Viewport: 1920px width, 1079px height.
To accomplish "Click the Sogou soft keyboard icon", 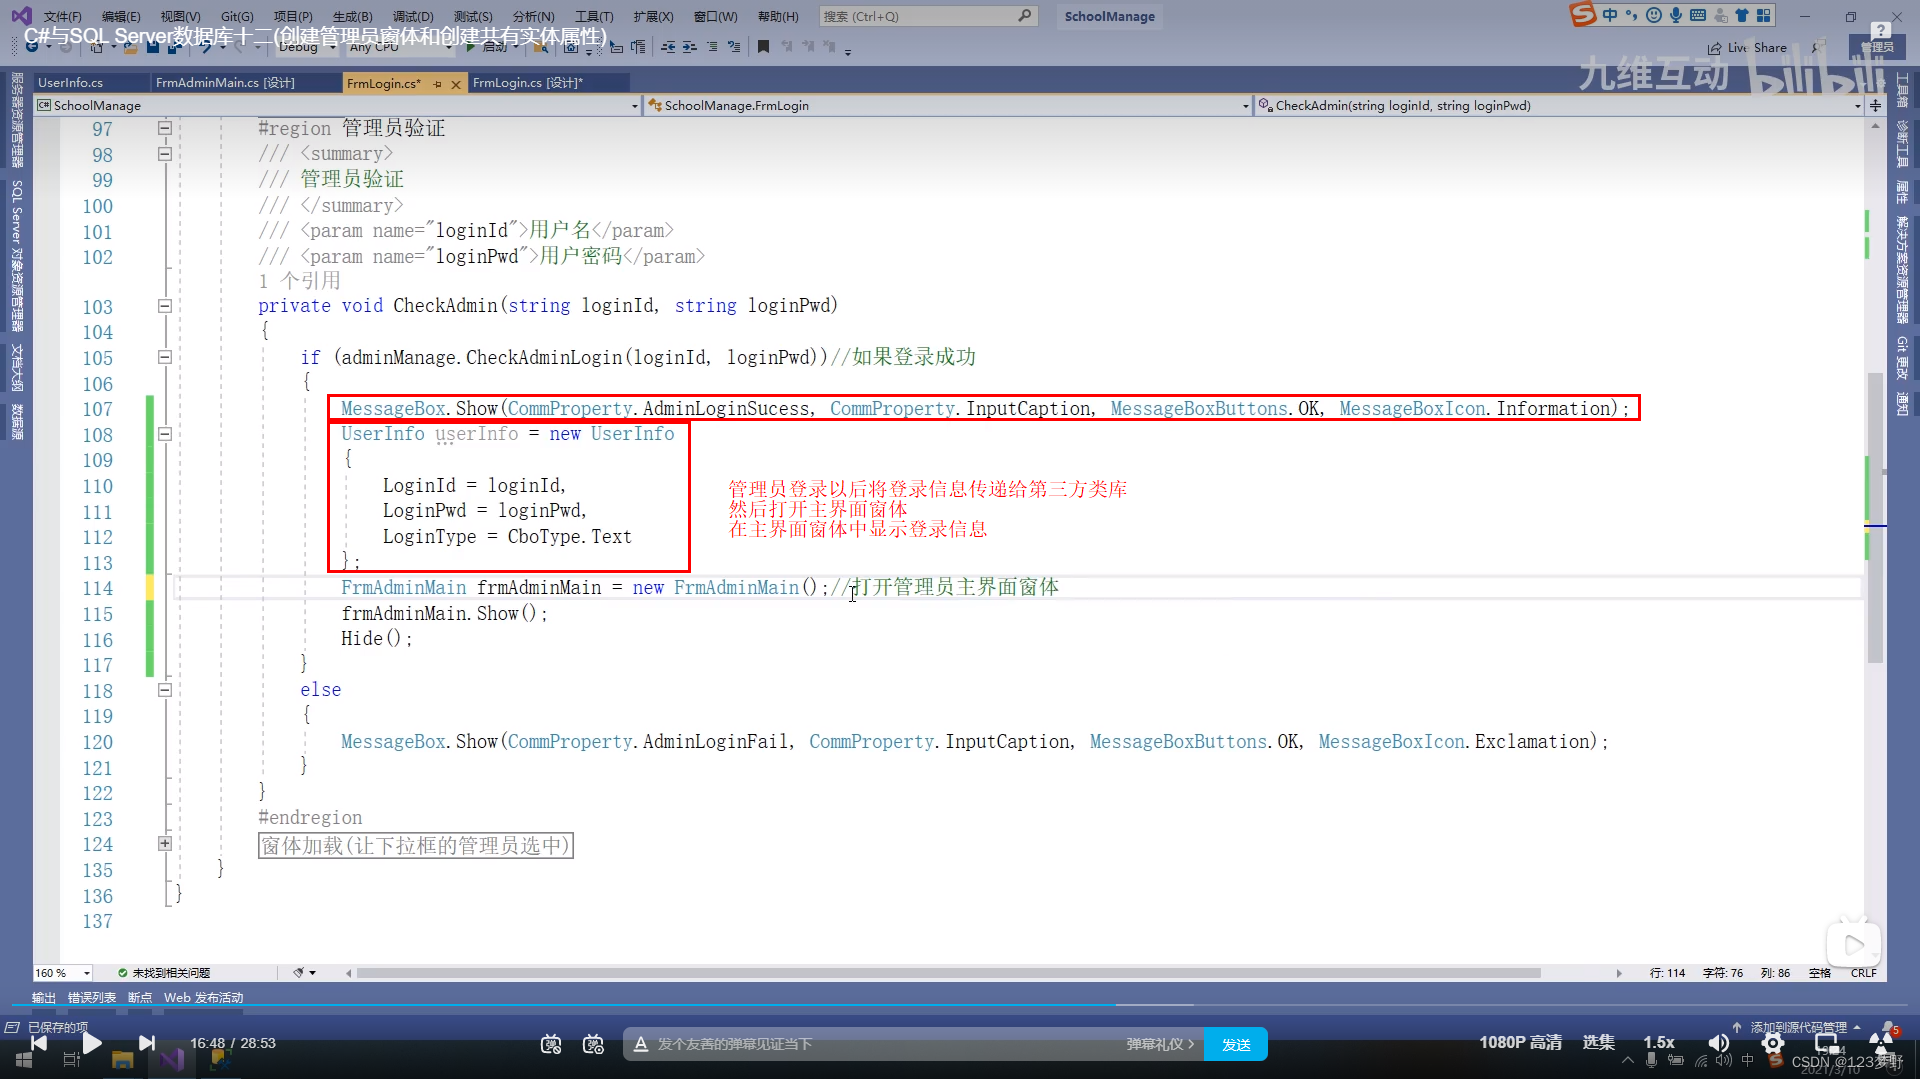I will (x=1698, y=15).
